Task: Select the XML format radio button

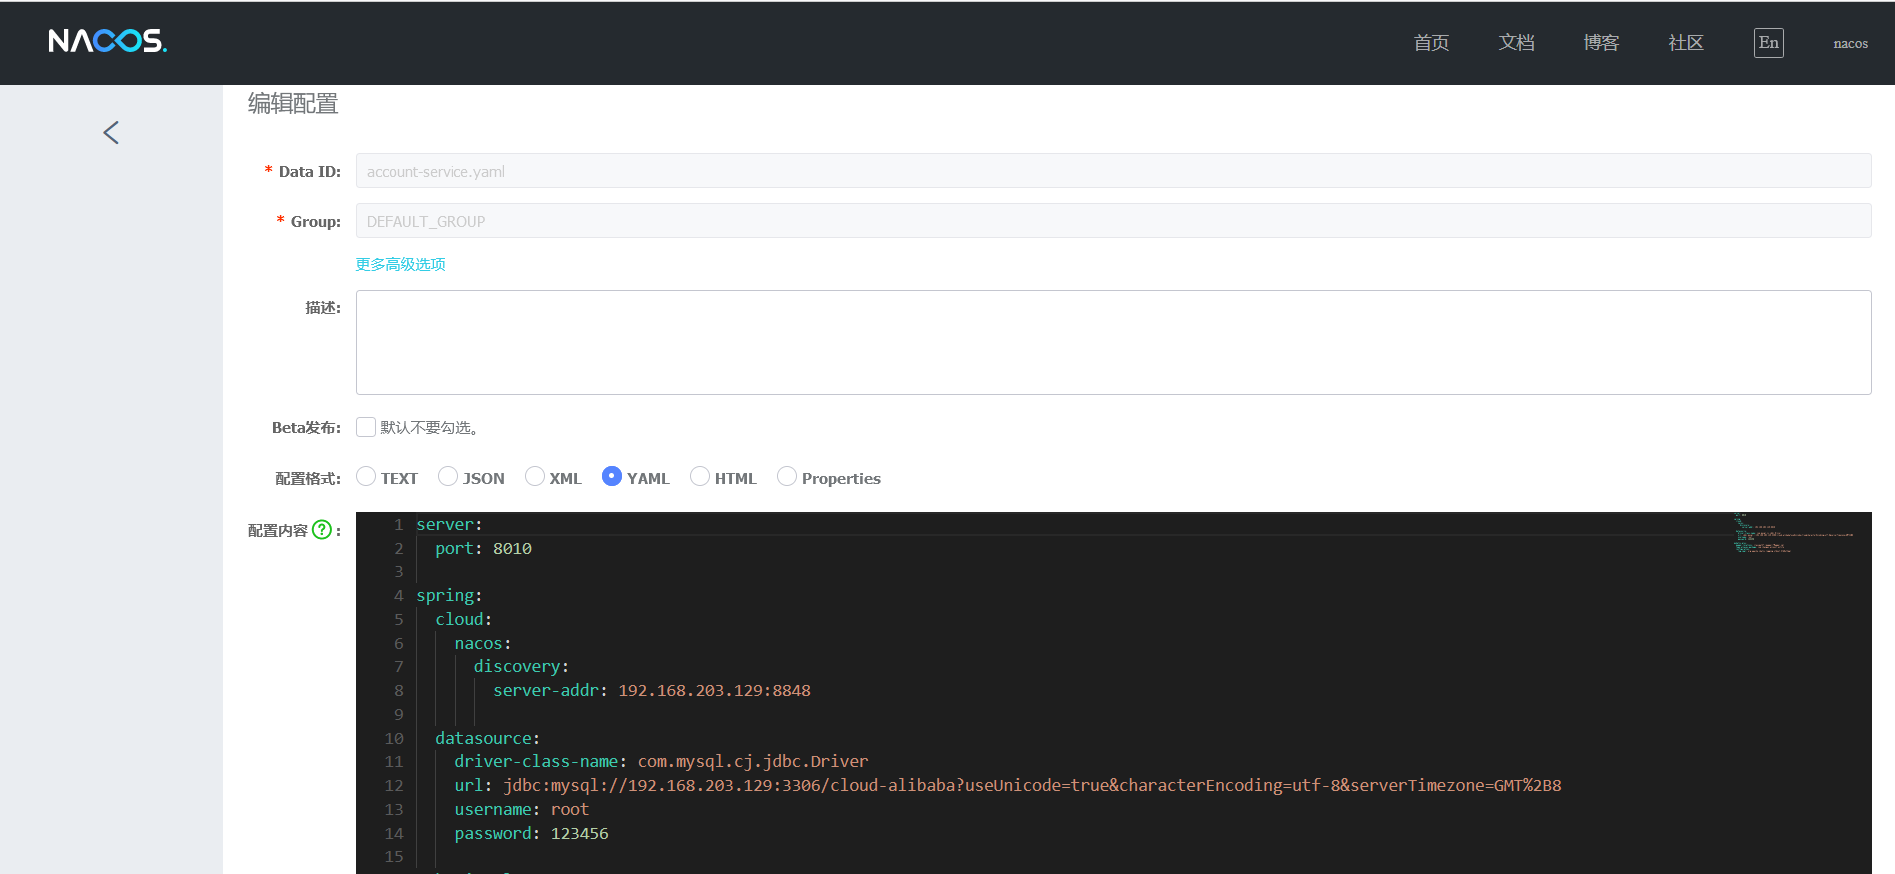Action: point(535,477)
